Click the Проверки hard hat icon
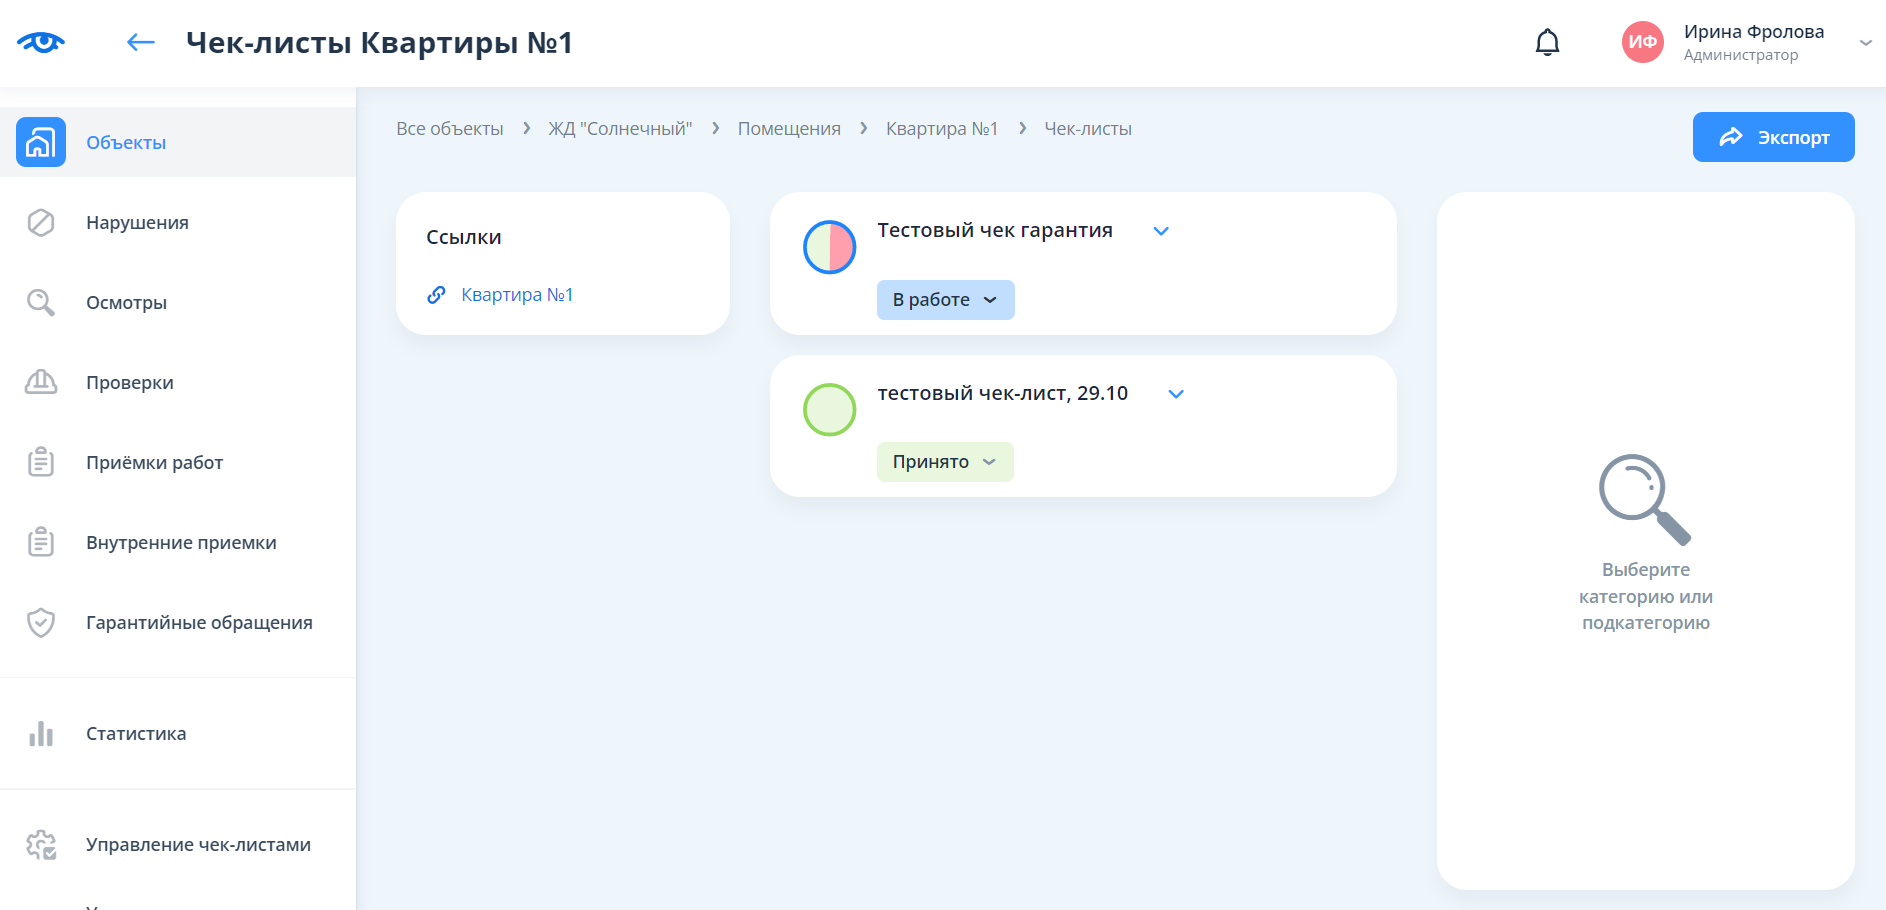This screenshot has width=1886, height=910. 41,382
